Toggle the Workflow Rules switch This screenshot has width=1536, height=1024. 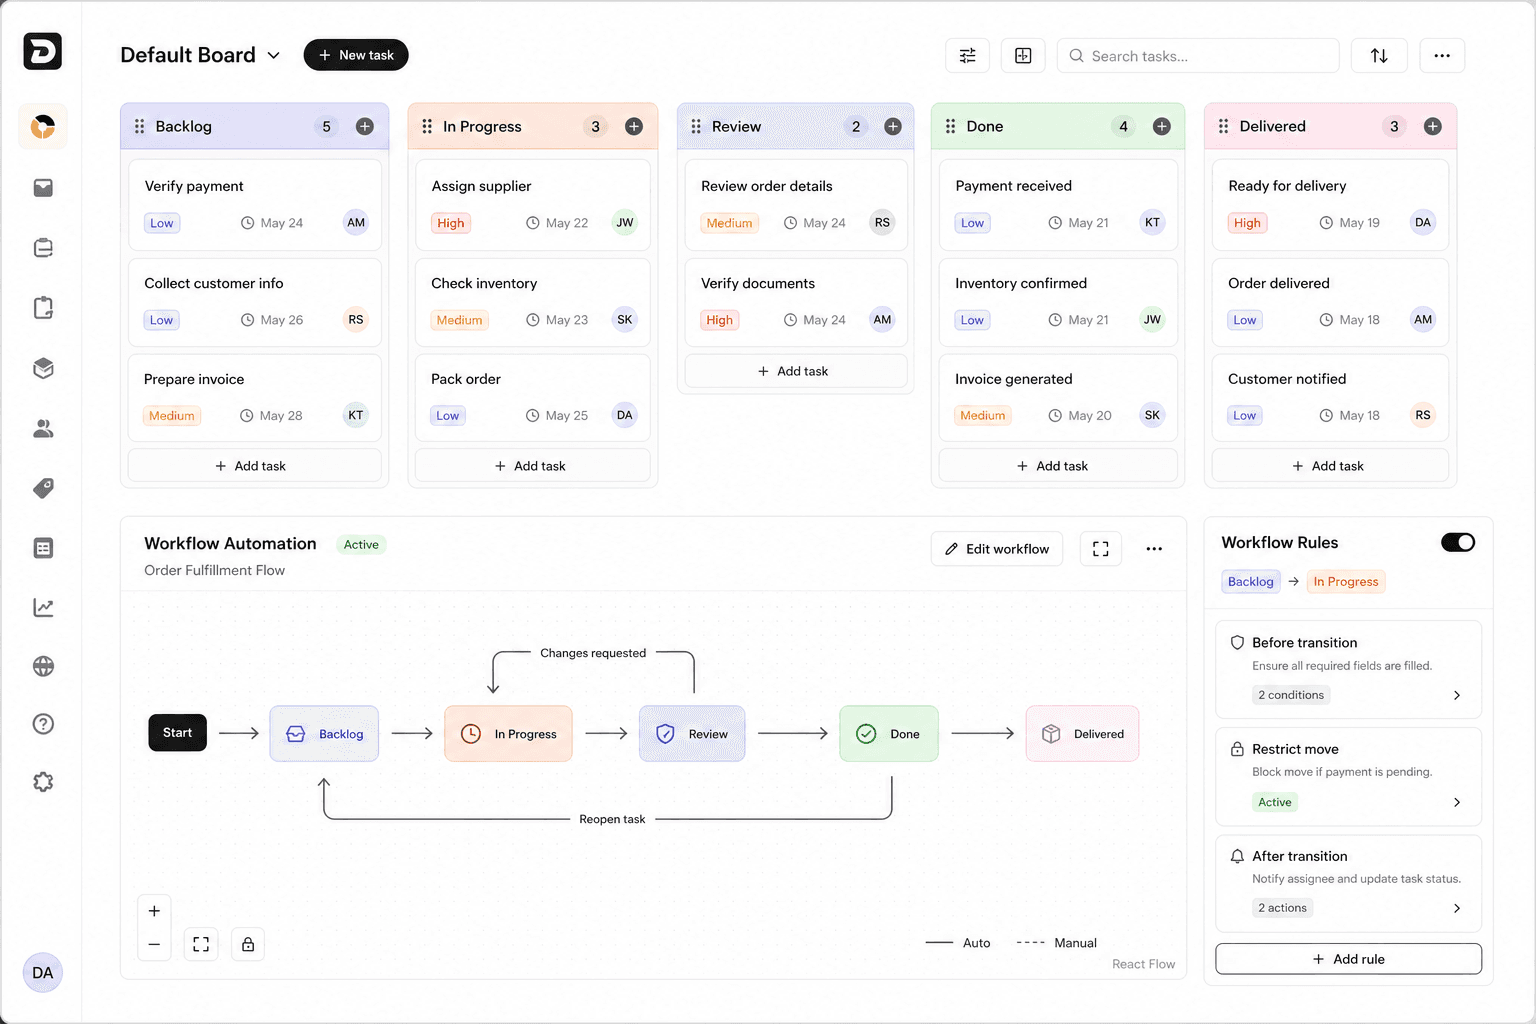(1458, 542)
